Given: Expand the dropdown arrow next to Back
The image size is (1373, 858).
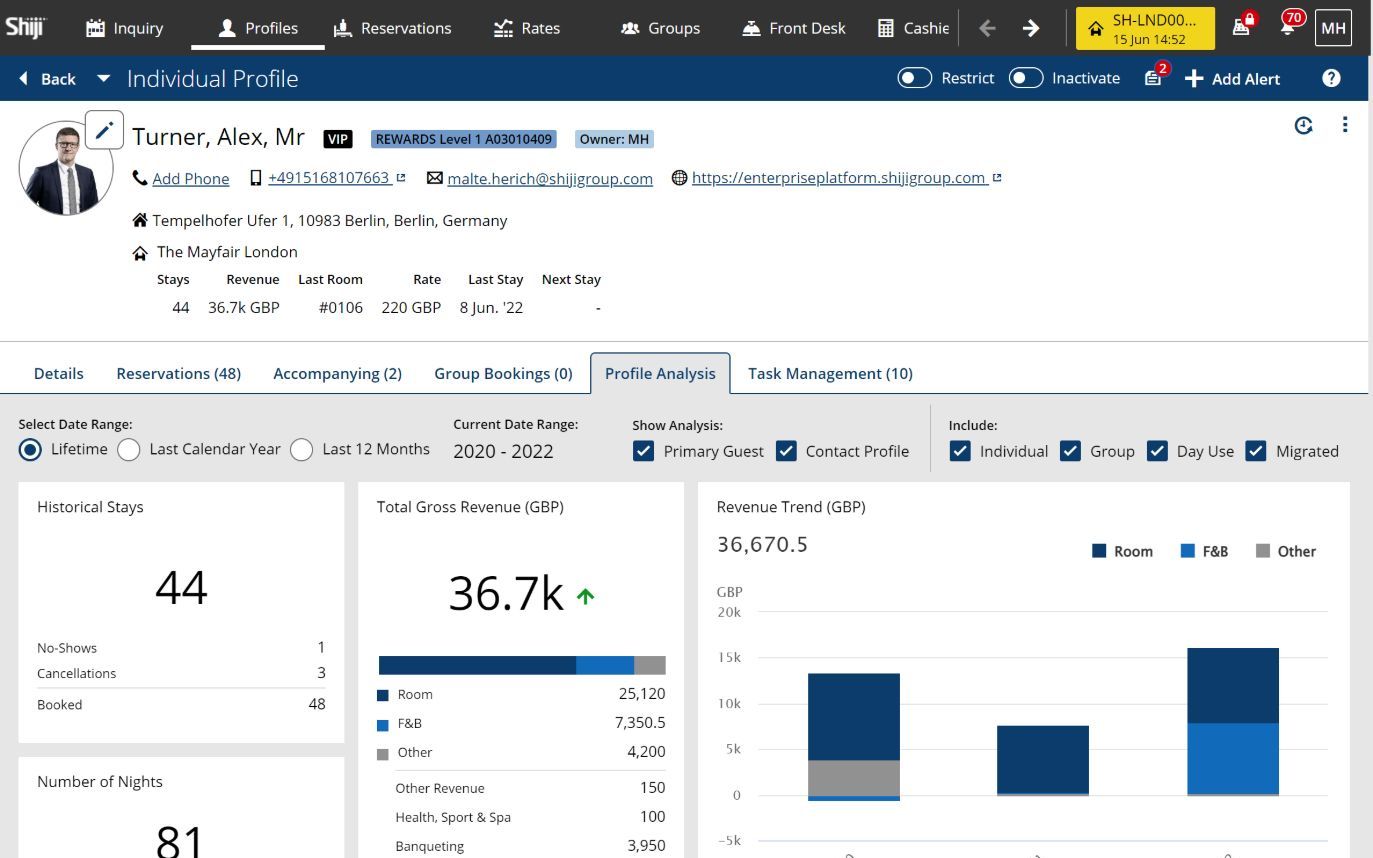Looking at the screenshot, I should 103,79.
